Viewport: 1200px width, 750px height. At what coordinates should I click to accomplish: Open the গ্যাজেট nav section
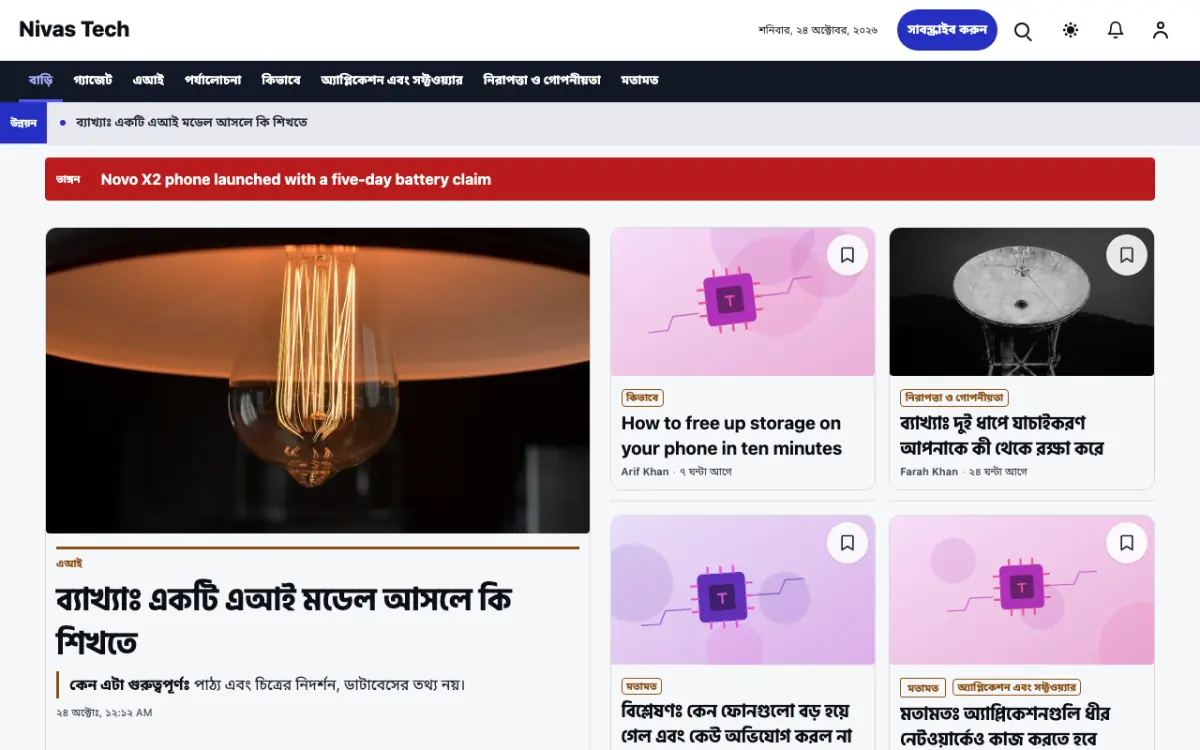(x=93, y=80)
